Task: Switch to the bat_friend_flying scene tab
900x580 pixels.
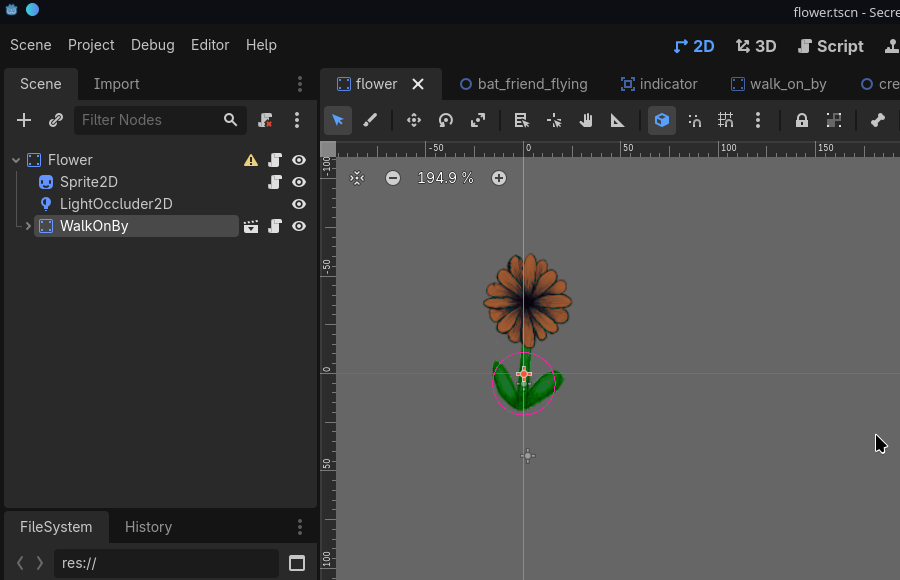Action: tap(523, 84)
